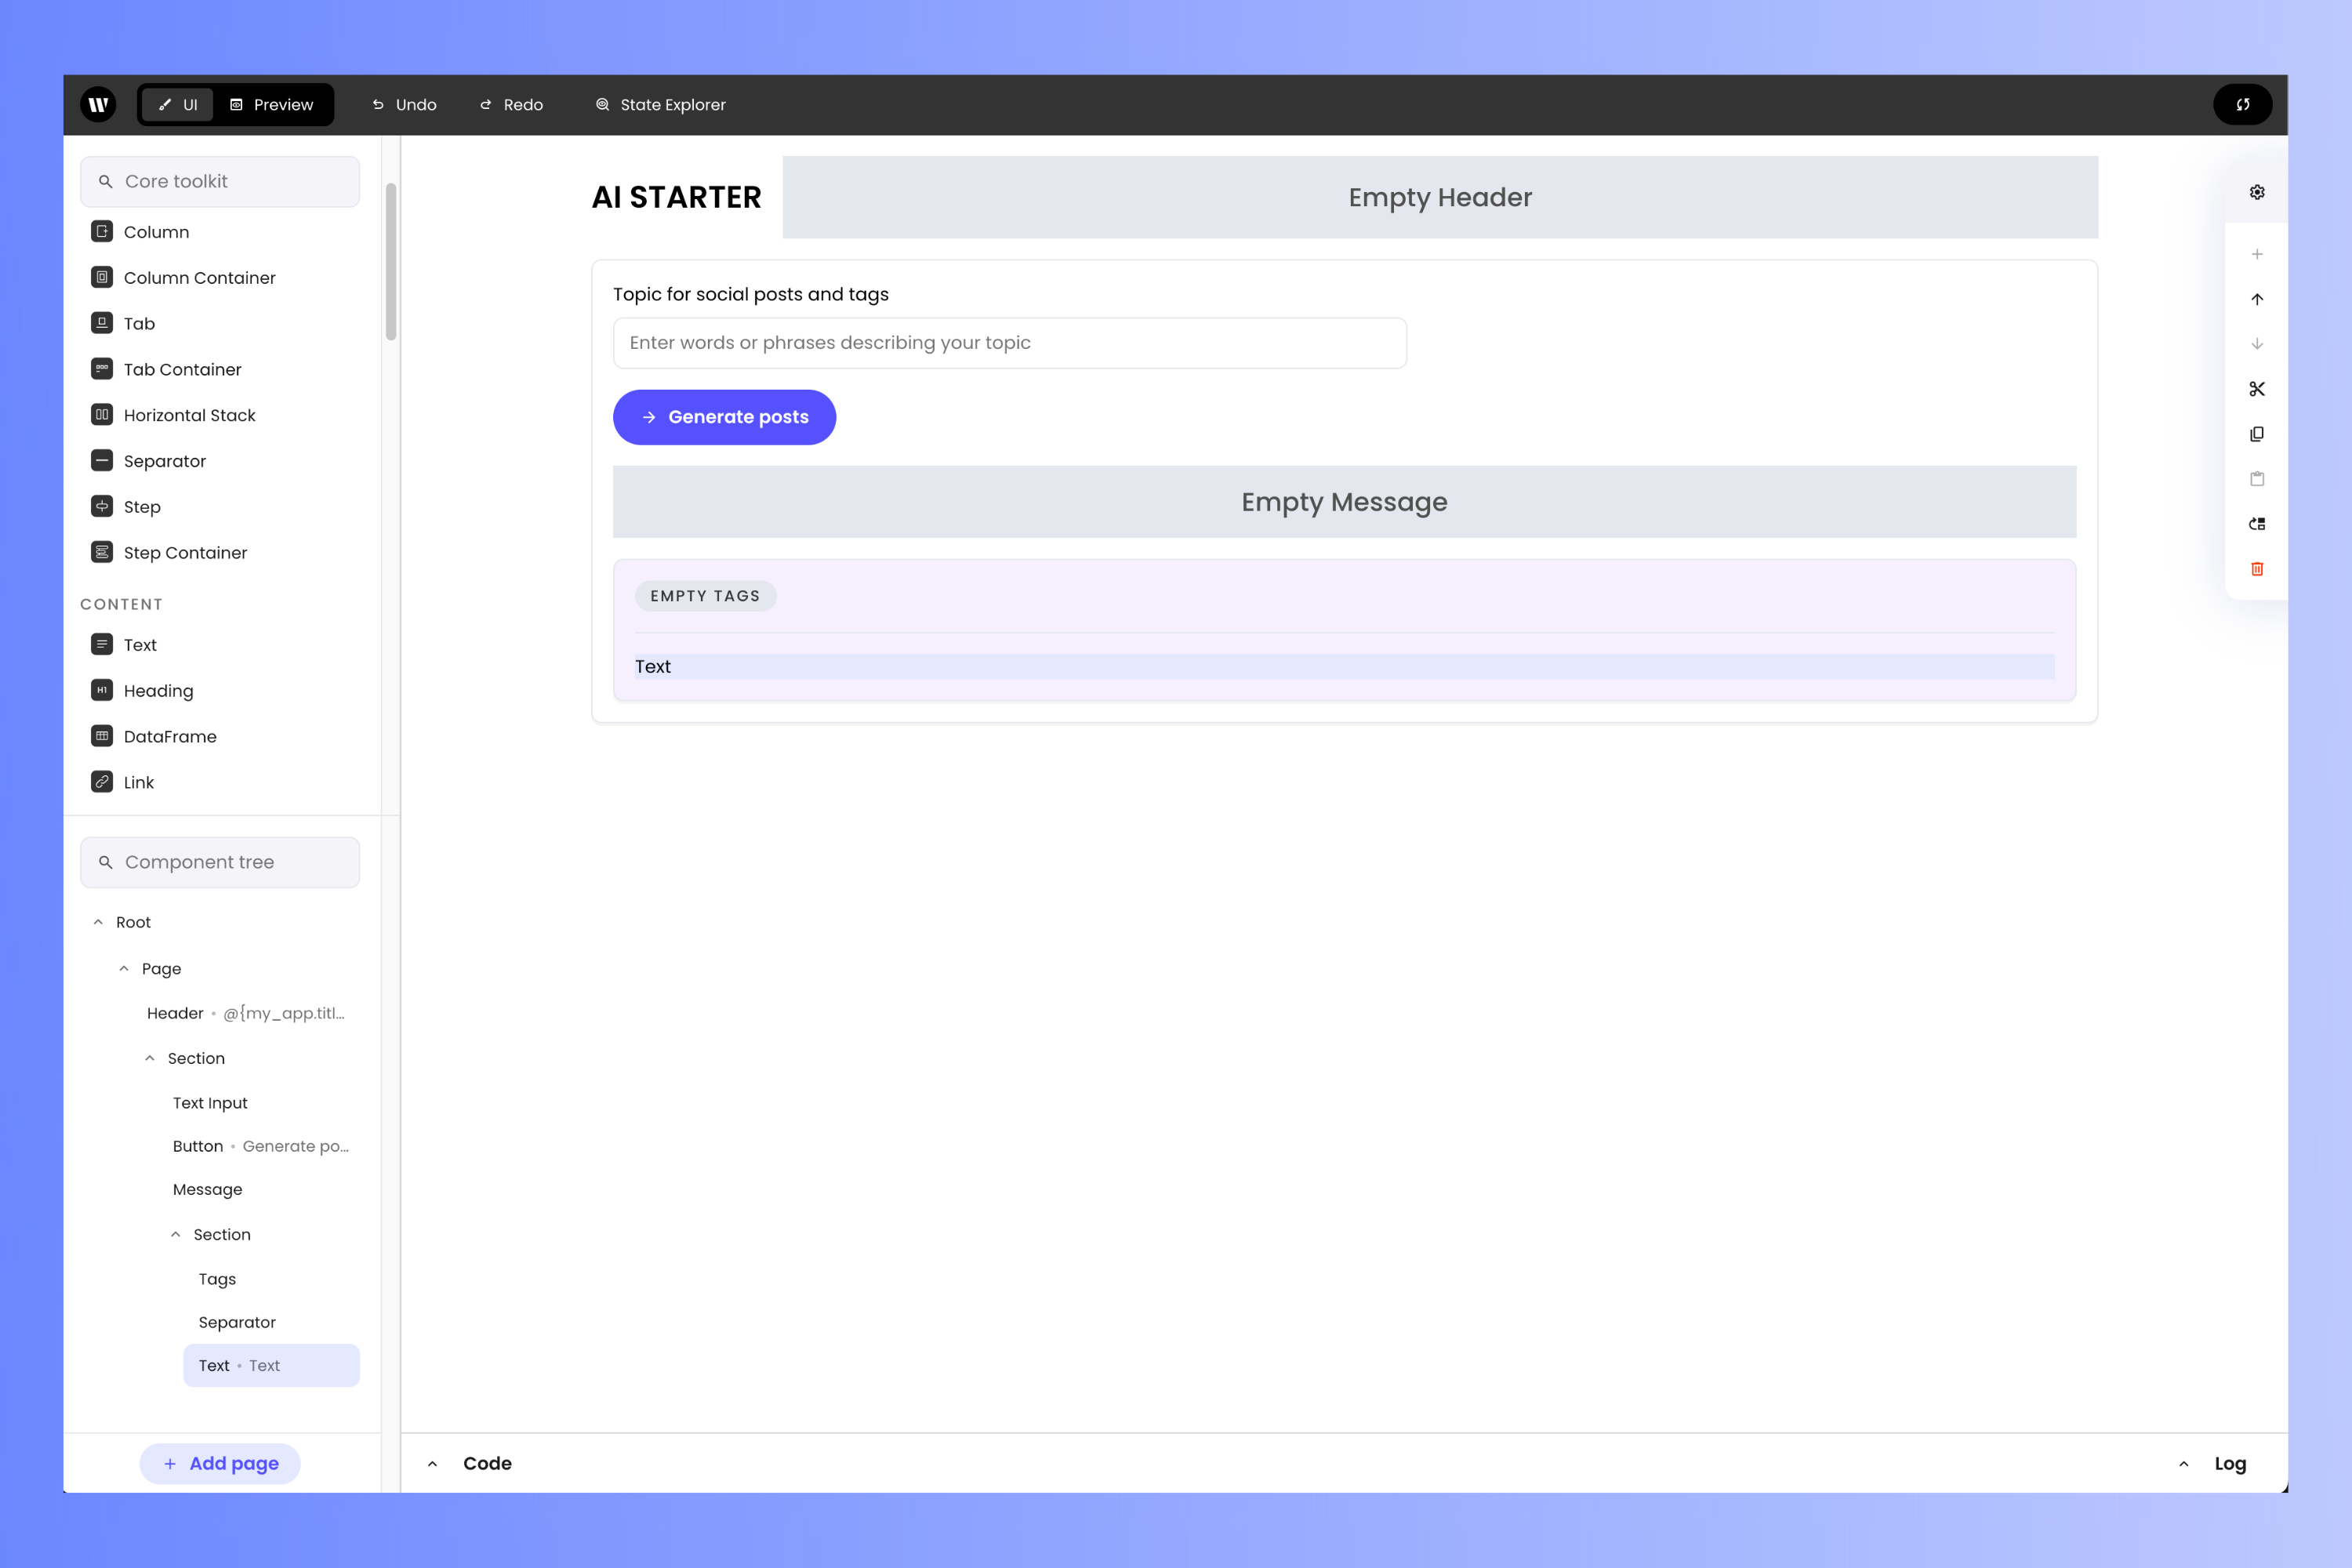2352x1568 pixels.
Task: Click 'Topic for social posts and tags' label
Action: [751, 294]
